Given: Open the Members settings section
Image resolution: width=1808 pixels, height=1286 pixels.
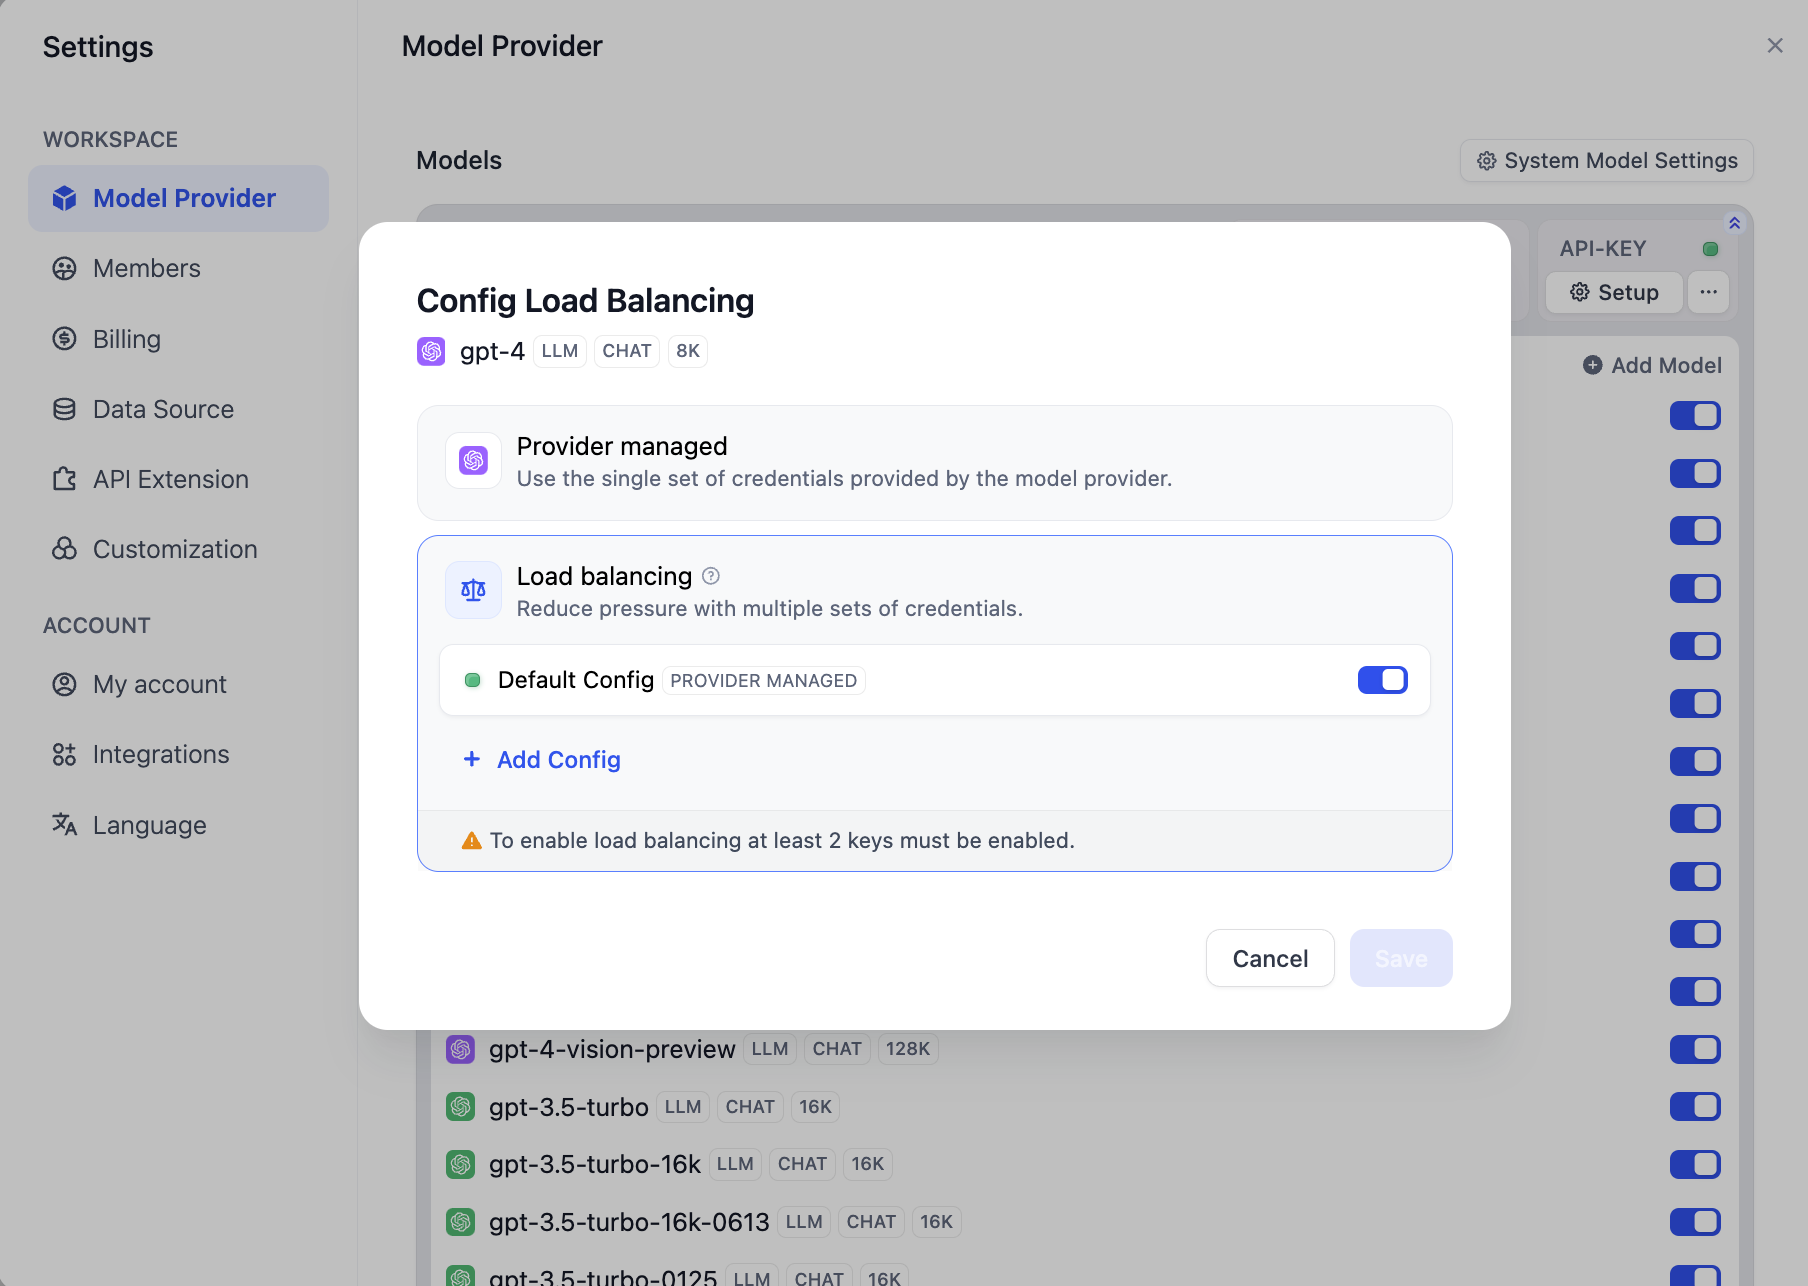Looking at the screenshot, I should (x=146, y=268).
